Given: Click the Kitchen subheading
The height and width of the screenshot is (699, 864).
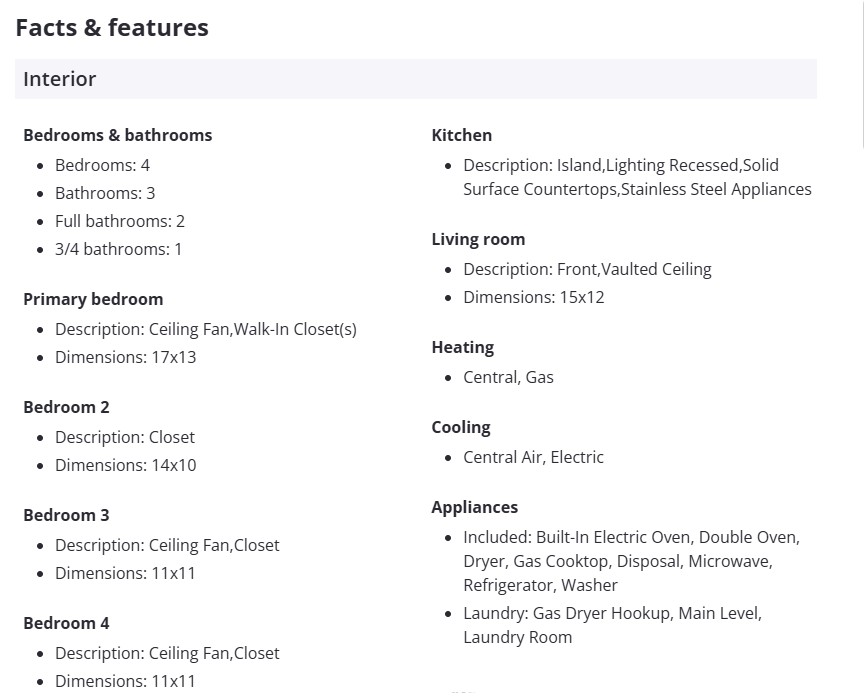Looking at the screenshot, I should coord(461,135).
